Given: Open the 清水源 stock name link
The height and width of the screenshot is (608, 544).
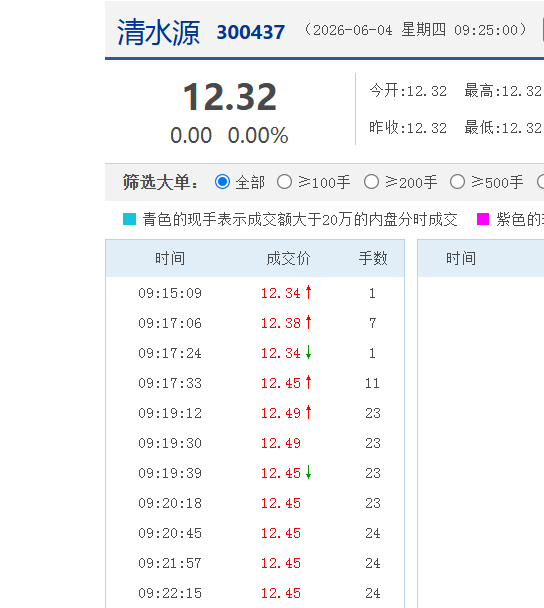Looking at the screenshot, I should (158, 32).
